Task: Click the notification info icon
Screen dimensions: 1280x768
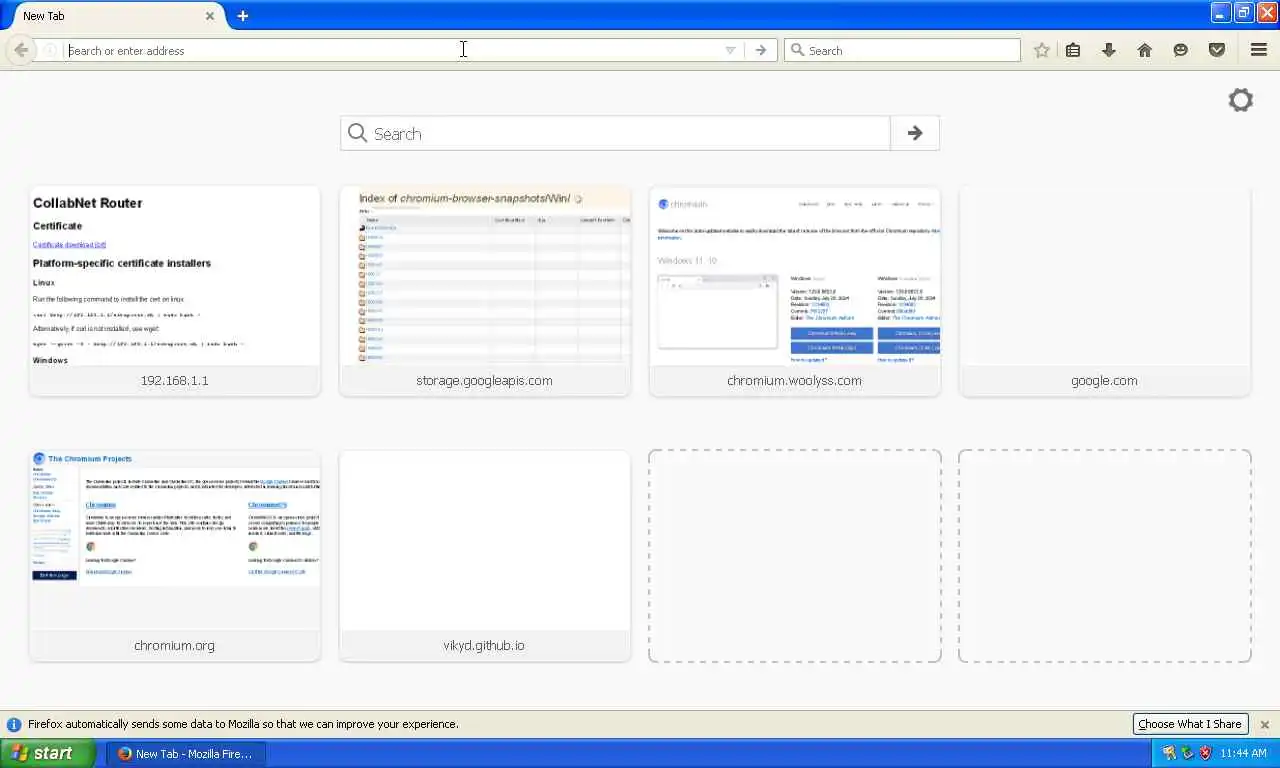Action: coord(14,724)
